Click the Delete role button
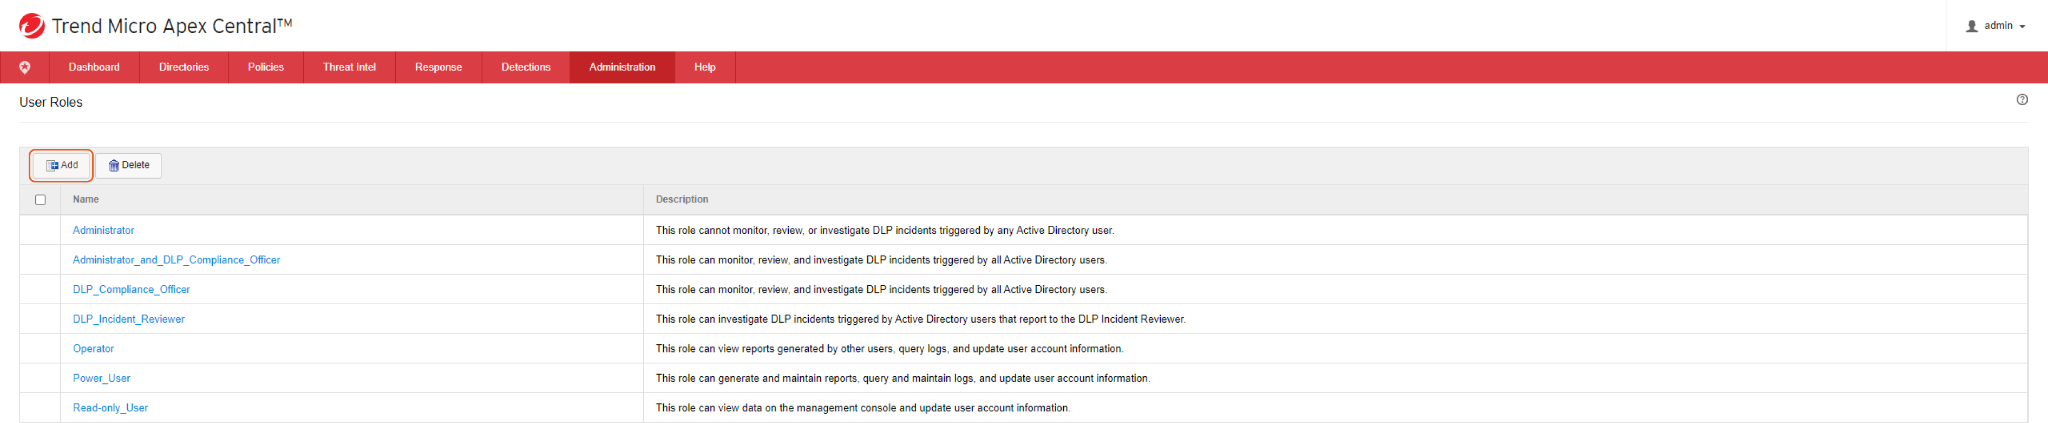Screen dimensions: 2048x423 pos(129,165)
